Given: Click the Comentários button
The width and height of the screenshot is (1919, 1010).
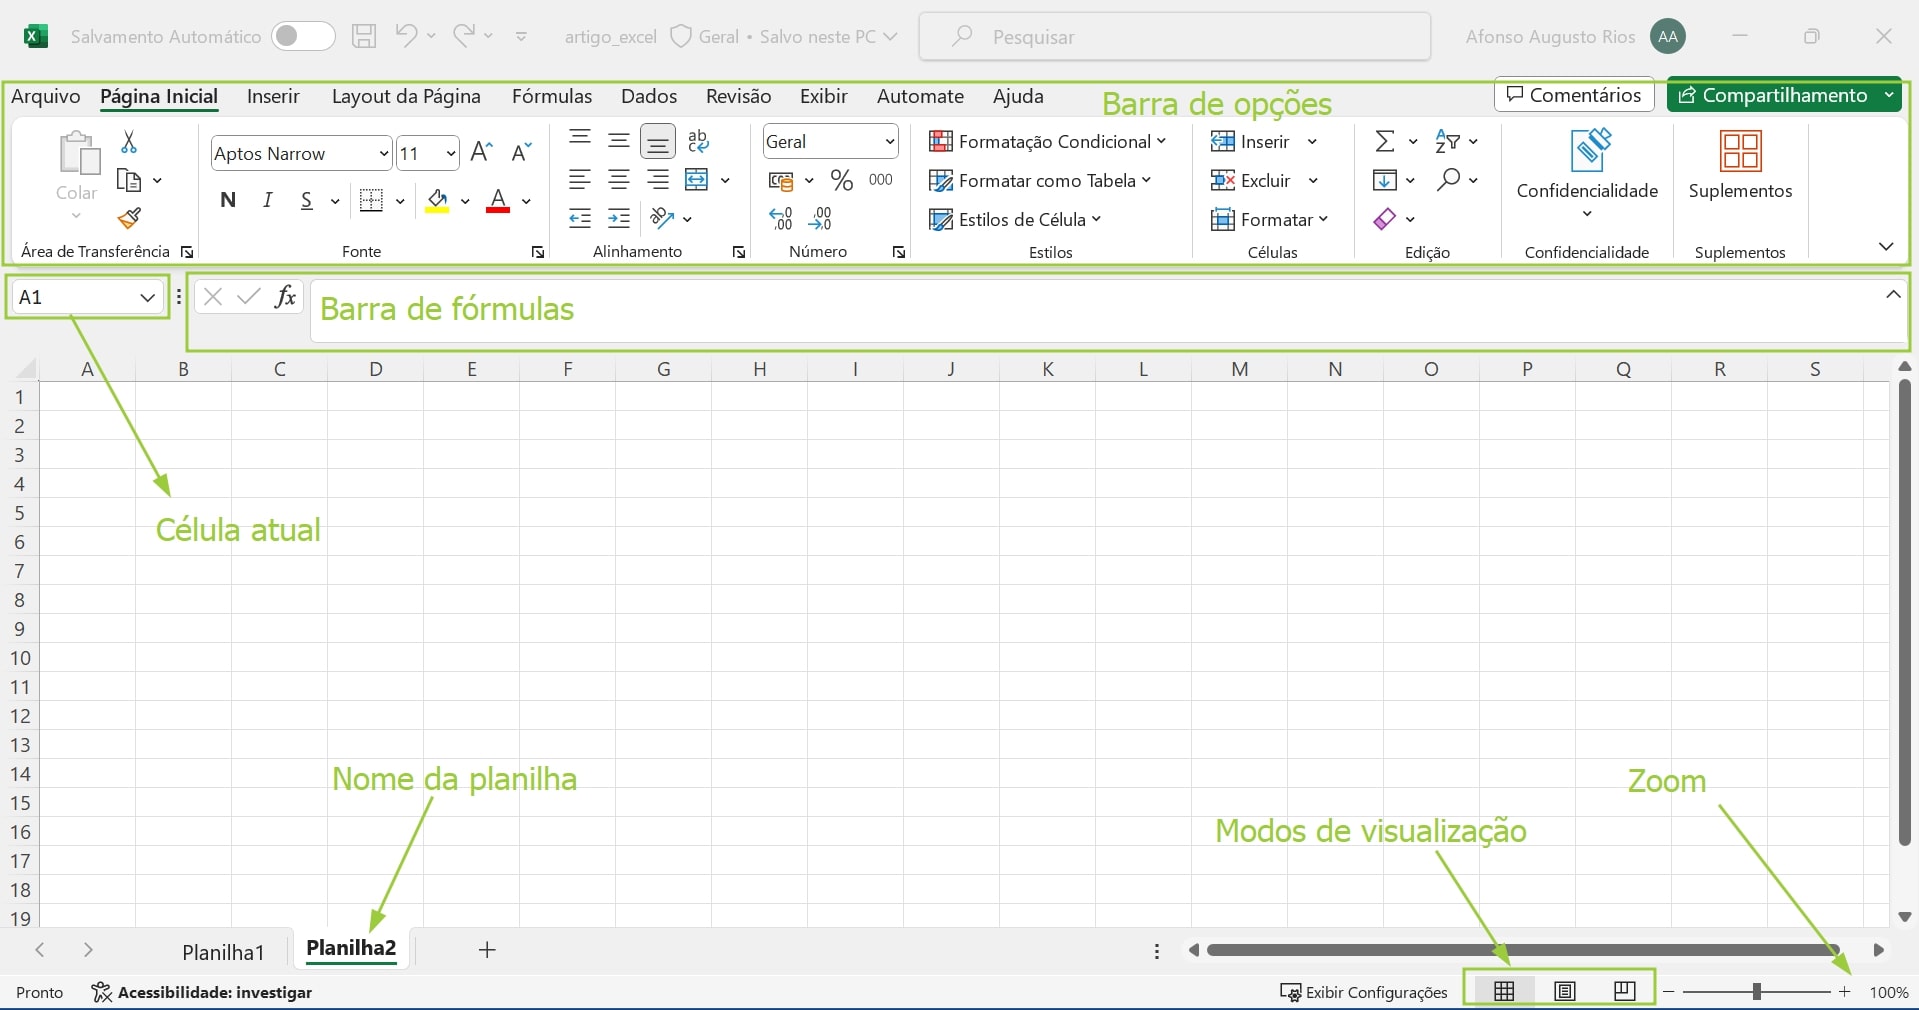Looking at the screenshot, I should (1574, 95).
